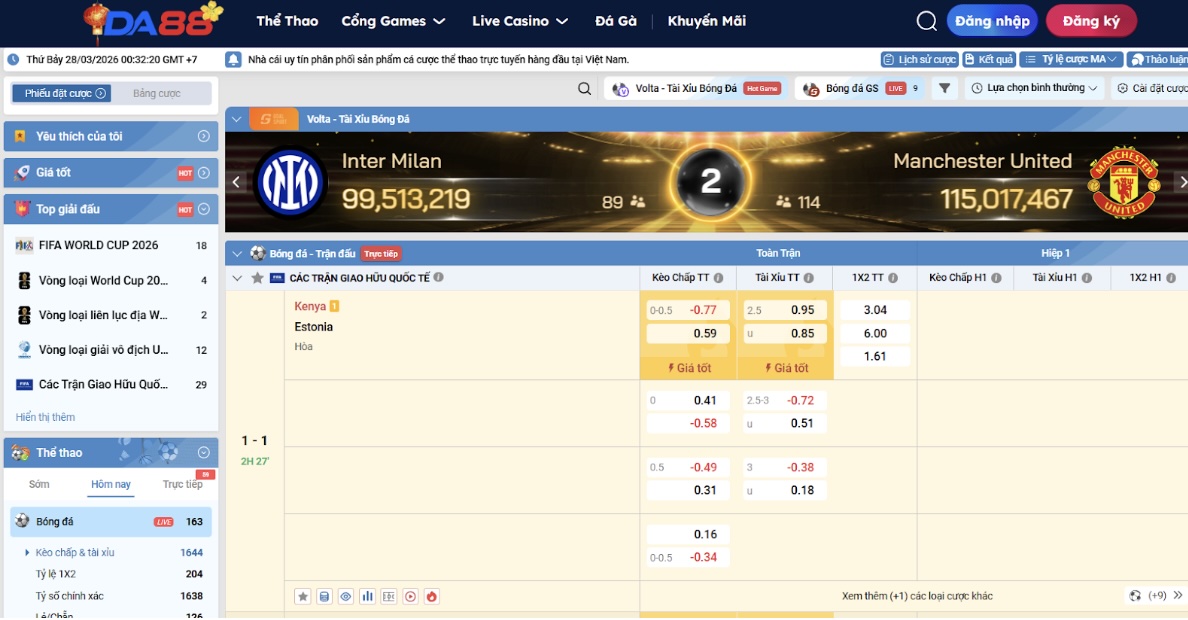Open Cài đặt cược settings
This screenshot has height=620, width=1188.
click(x=1151, y=89)
